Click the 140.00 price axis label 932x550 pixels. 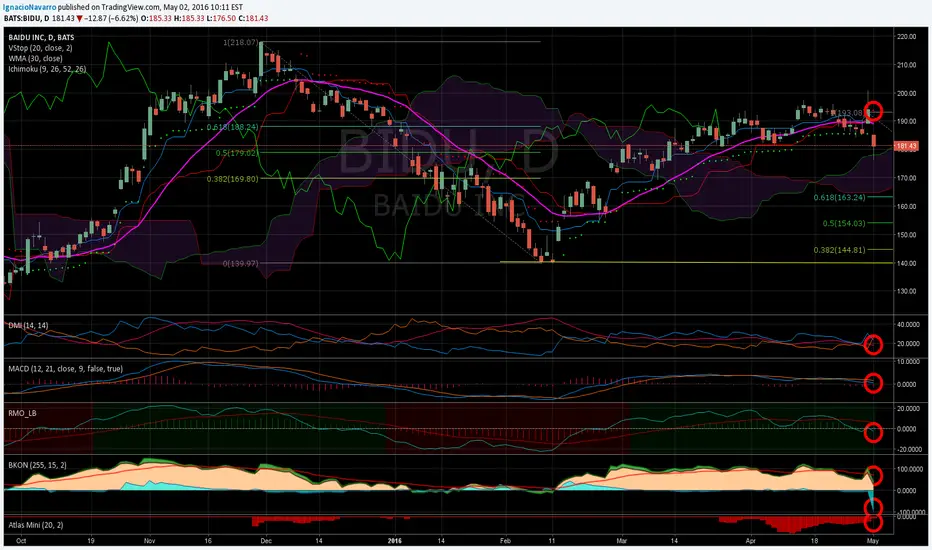coord(907,263)
